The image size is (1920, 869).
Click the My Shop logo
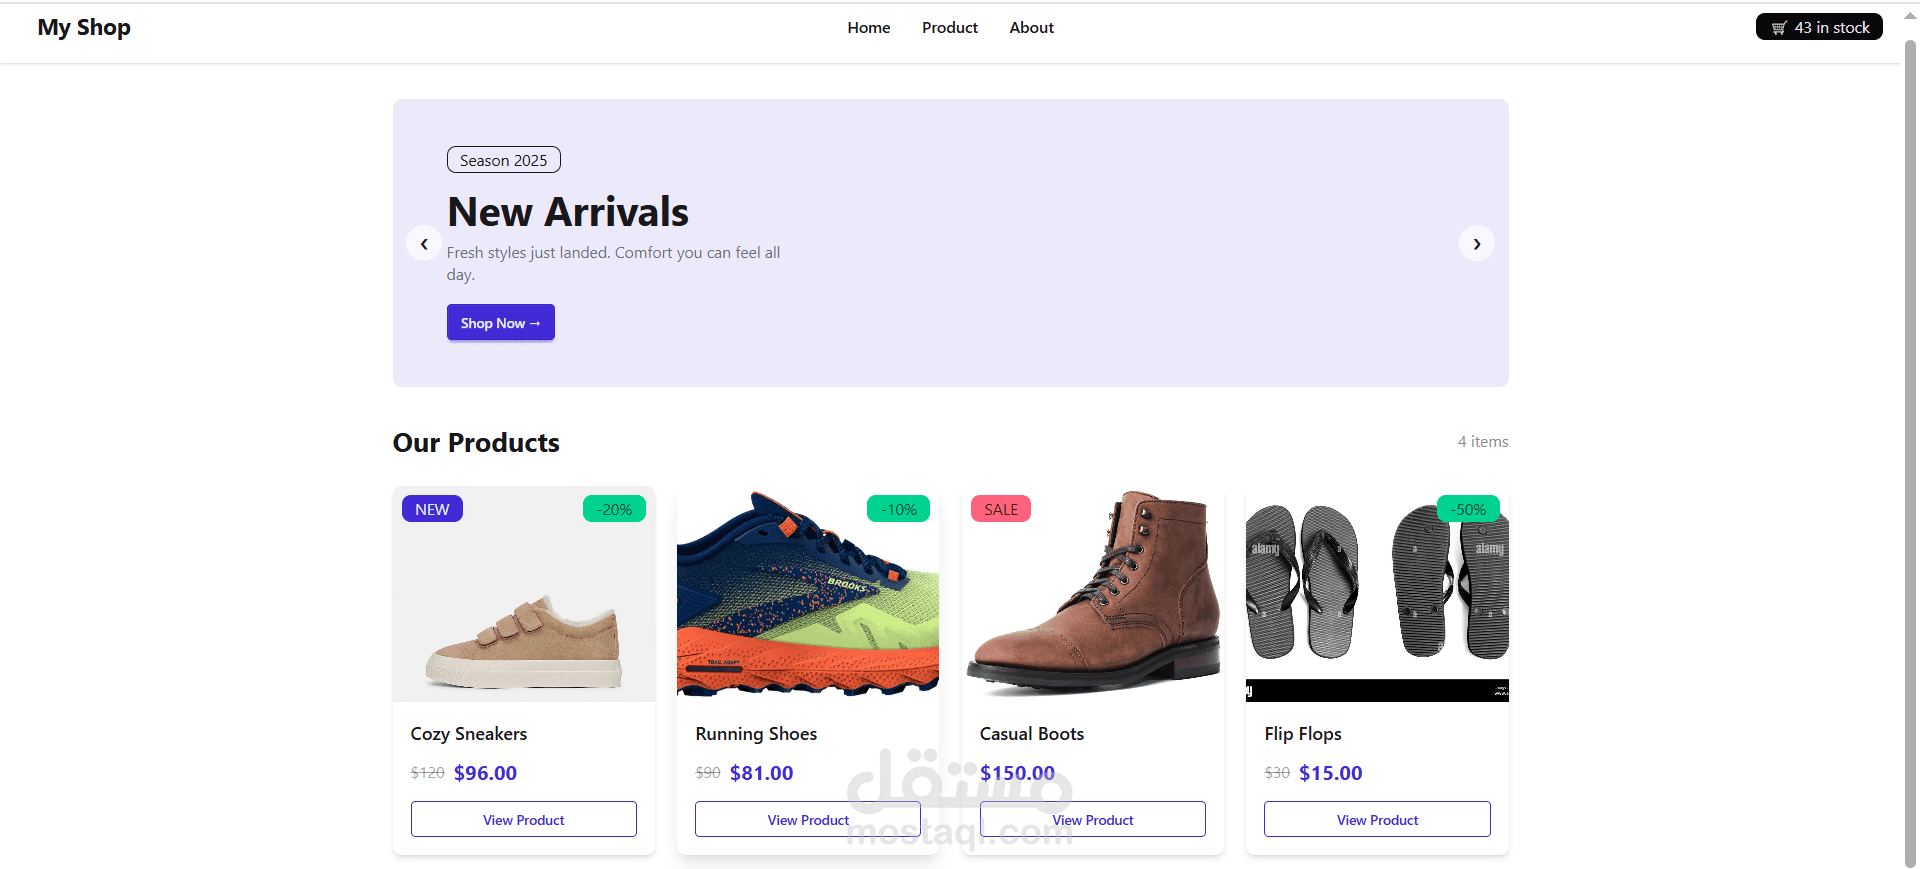[84, 28]
